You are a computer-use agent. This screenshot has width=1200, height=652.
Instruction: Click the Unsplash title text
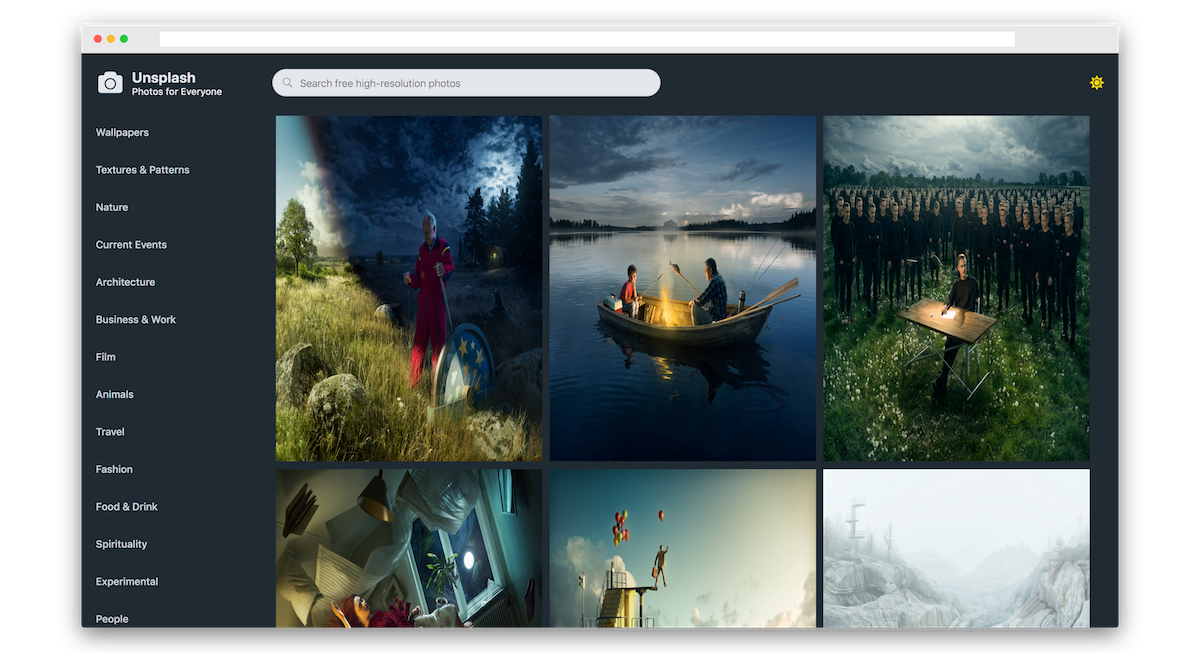click(x=164, y=77)
